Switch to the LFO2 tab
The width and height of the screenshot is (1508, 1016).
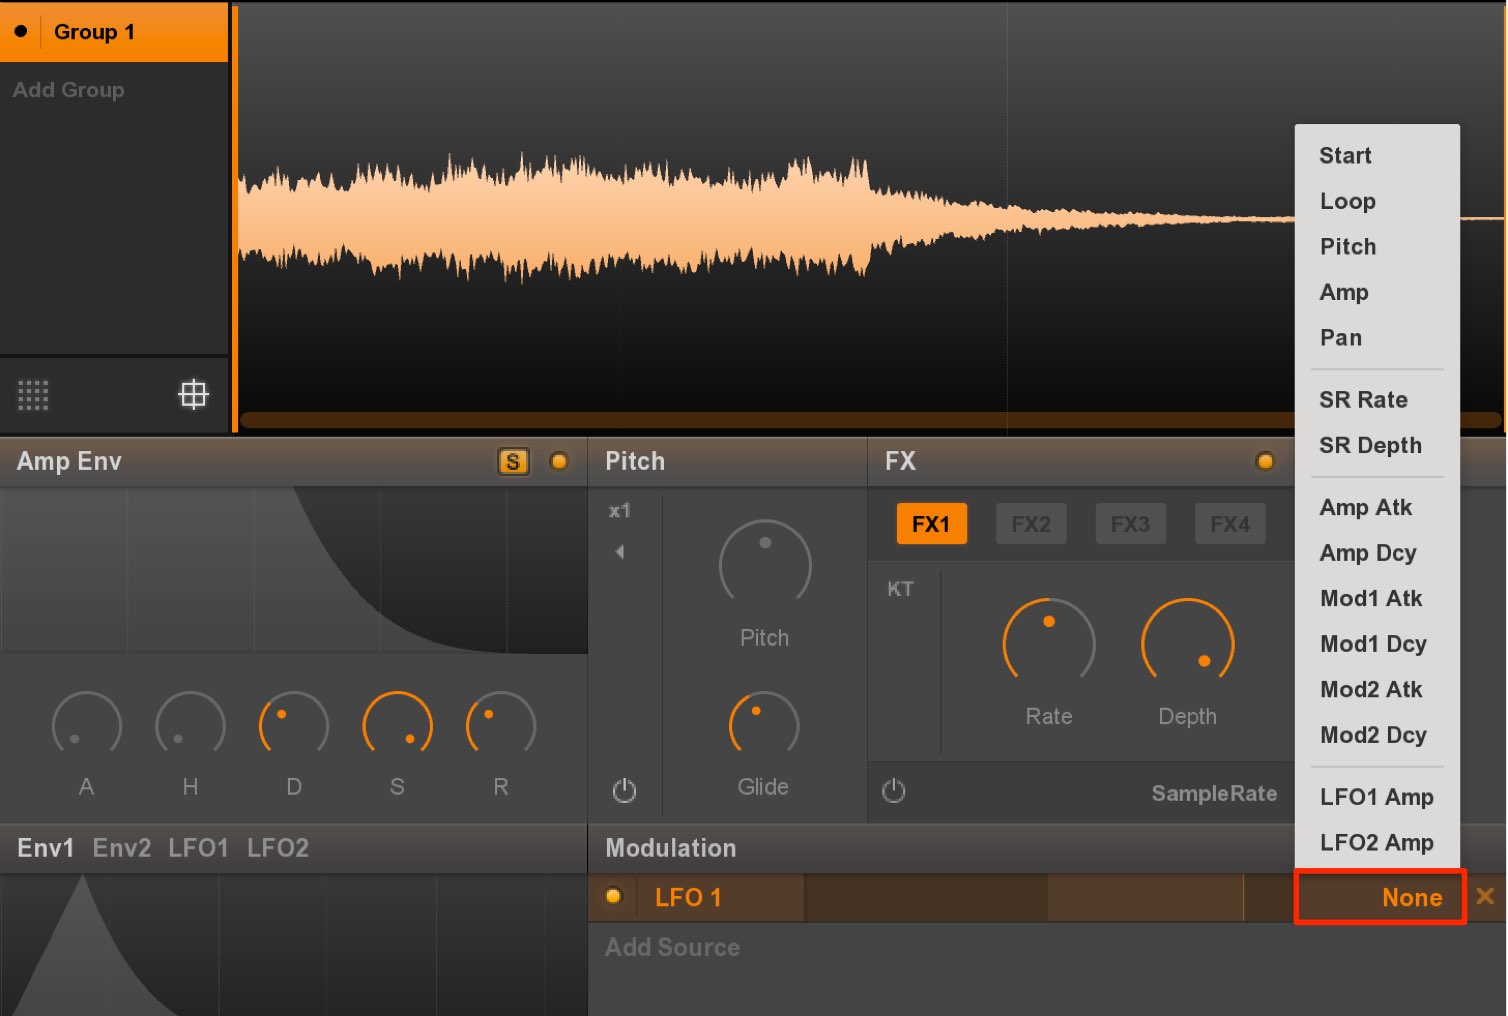[x=278, y=848]
